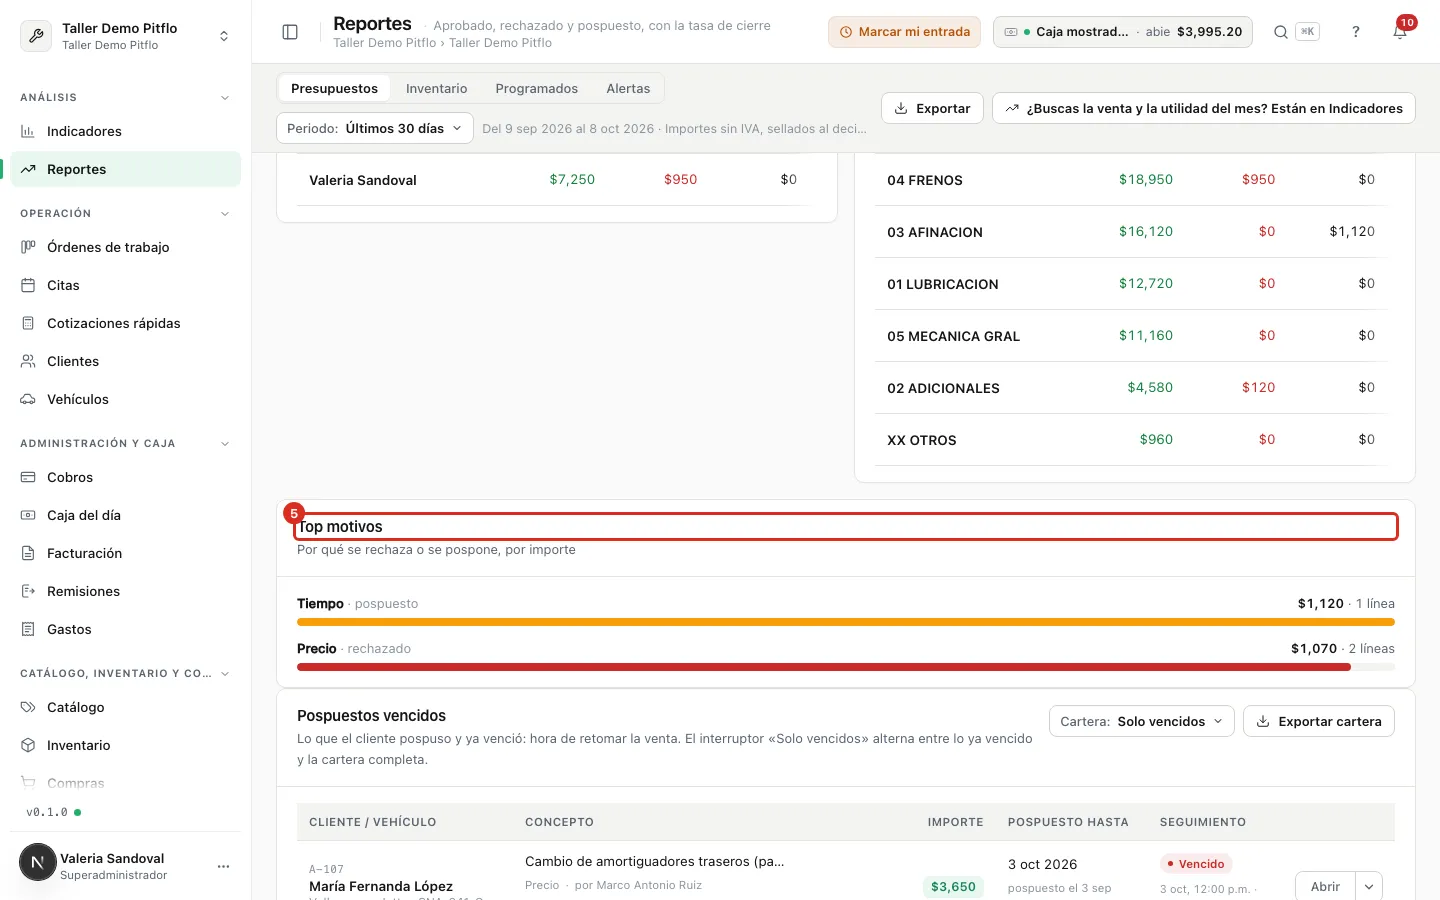
Task: Toggle the sidebar panel icon
Action: pyautogui.click(x=290, y=32)
